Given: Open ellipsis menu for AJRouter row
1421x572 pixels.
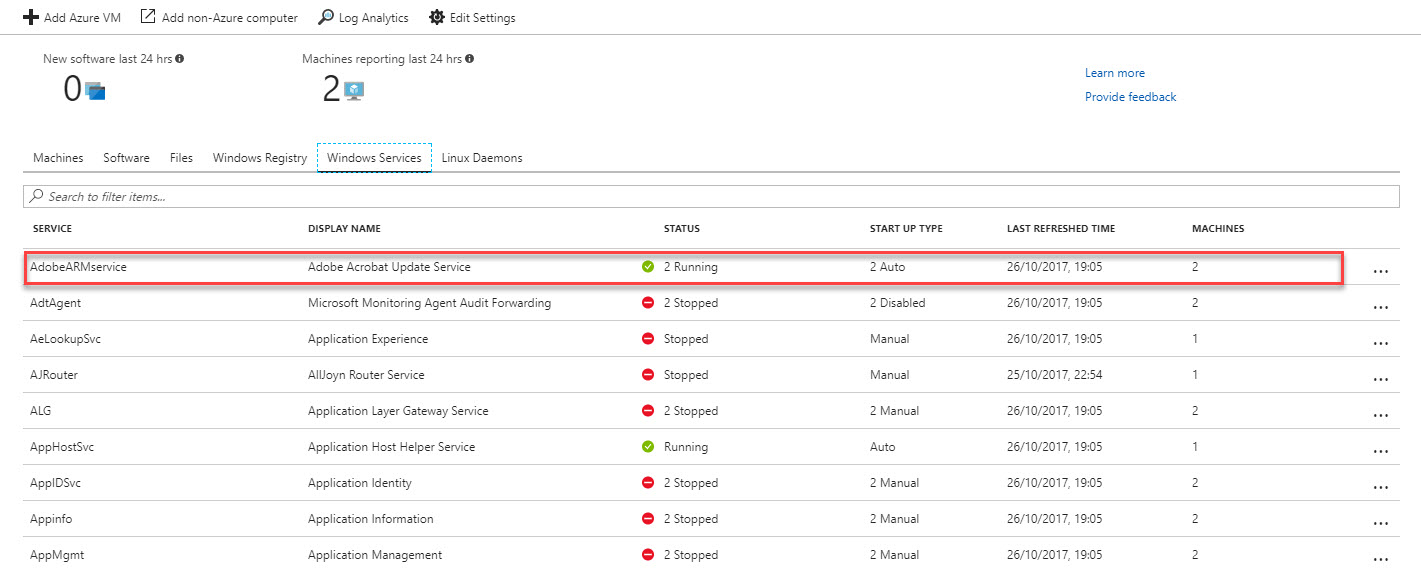Looking at the screenshot, I should point(1381,379).
